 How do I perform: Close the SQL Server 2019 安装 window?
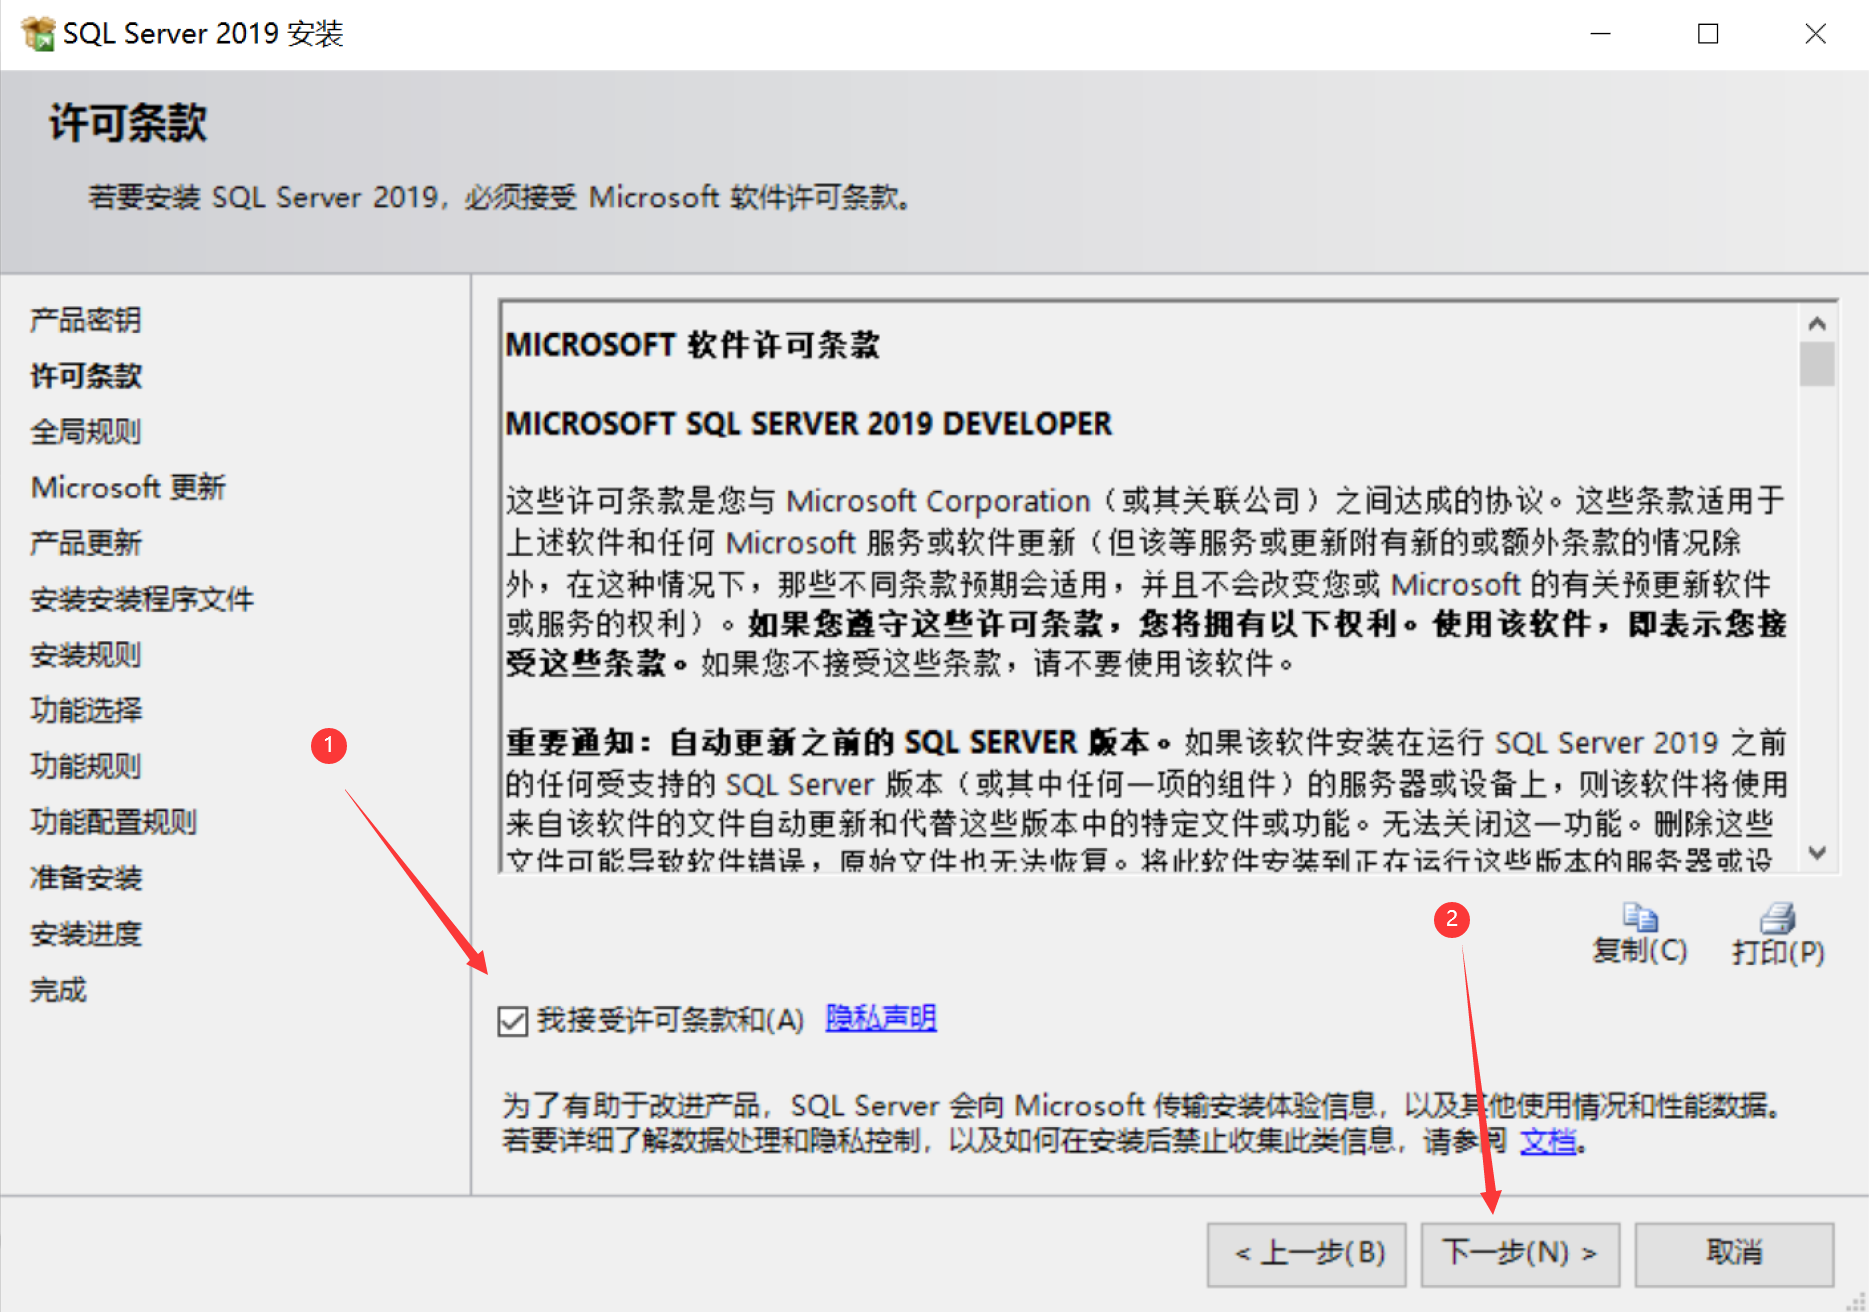(x=1815, y=34)
